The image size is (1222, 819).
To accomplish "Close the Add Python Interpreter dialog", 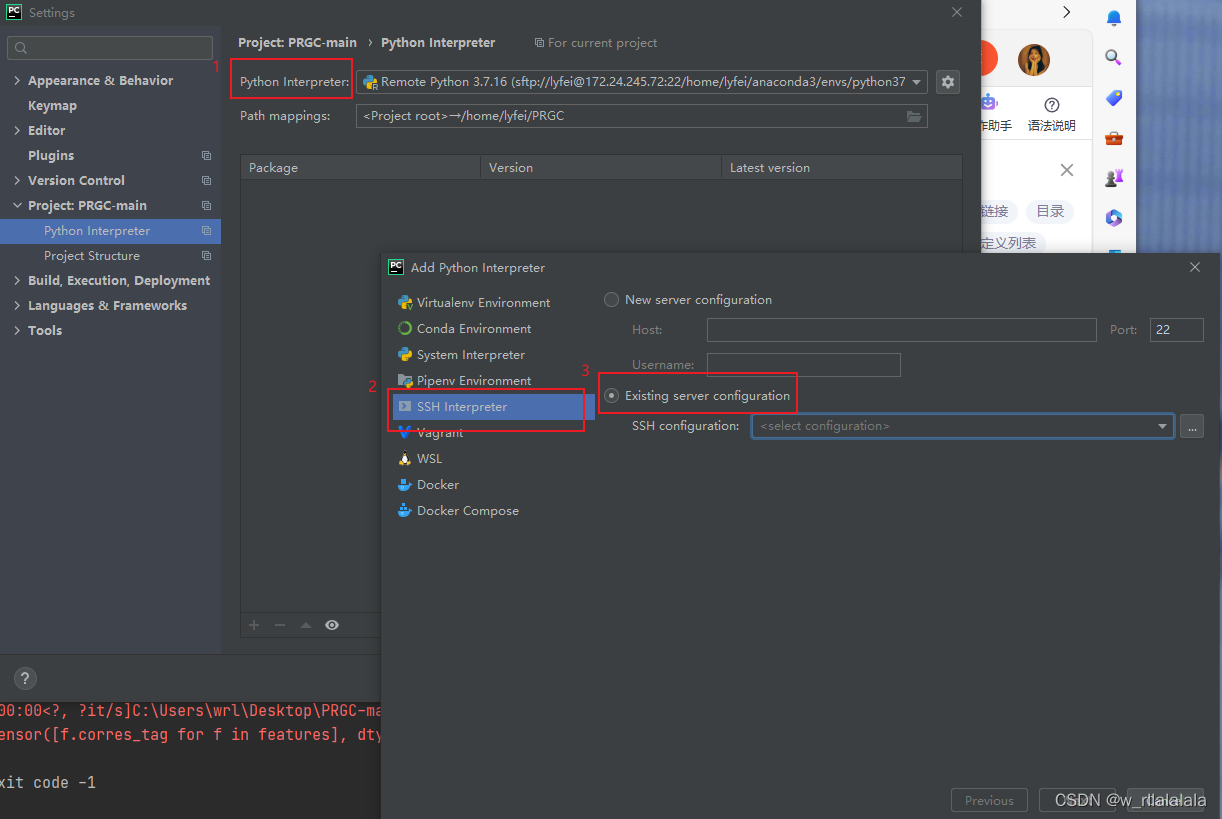I will (x=1195, y=268).
